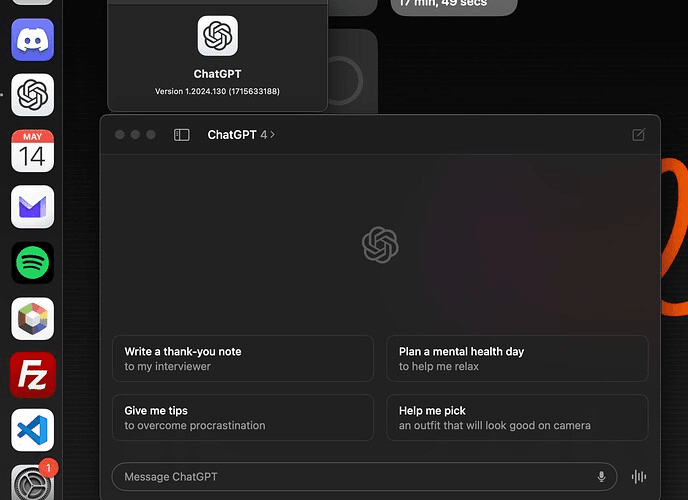Minimize the ChatGPT chat window
The height and width of the screenshot is (500, 688).
pos(135,135)
